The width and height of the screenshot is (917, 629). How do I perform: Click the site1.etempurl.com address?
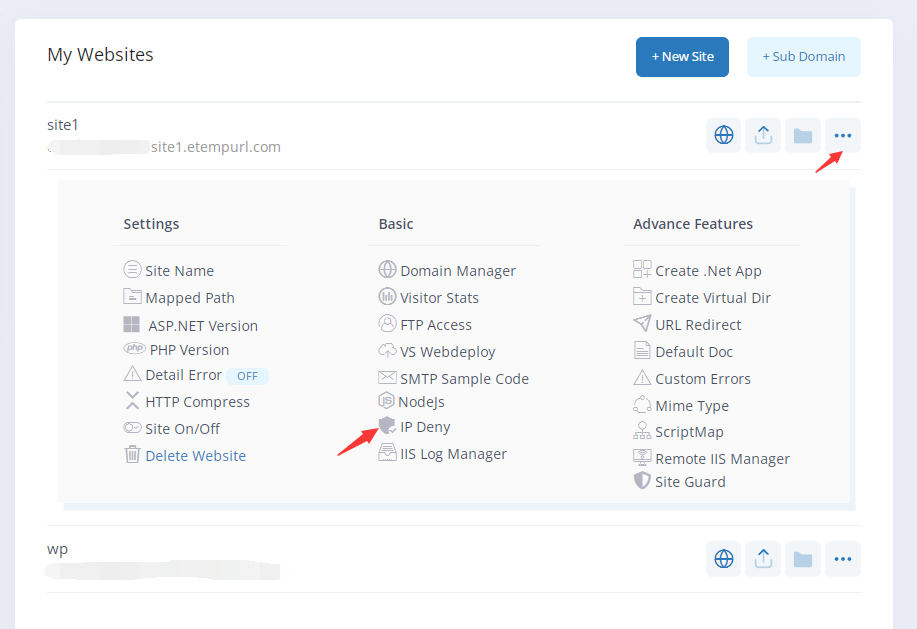[x=215, y=147]
